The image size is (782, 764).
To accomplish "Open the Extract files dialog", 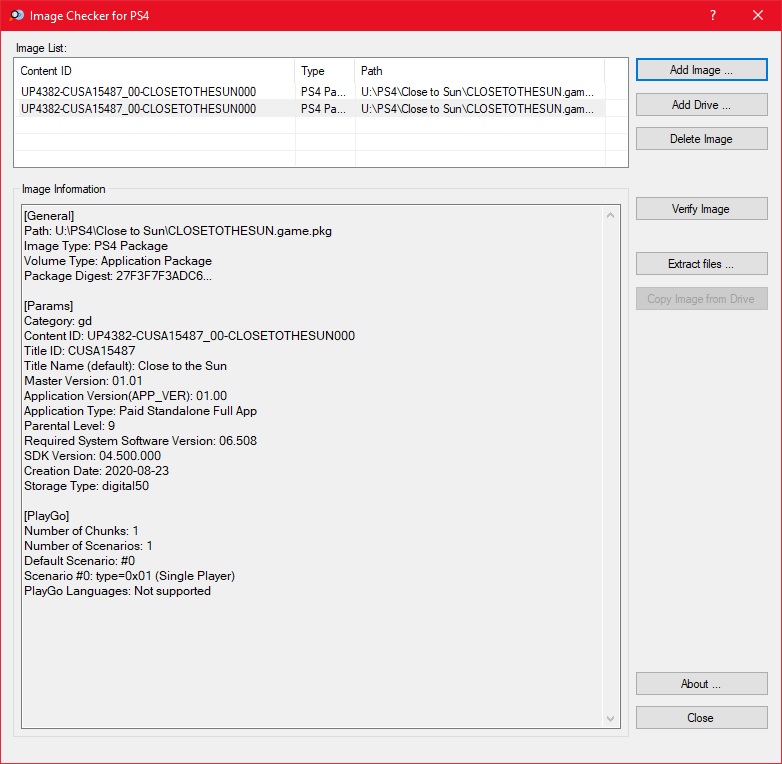I will pyautogui.click(x=701, y=263).
